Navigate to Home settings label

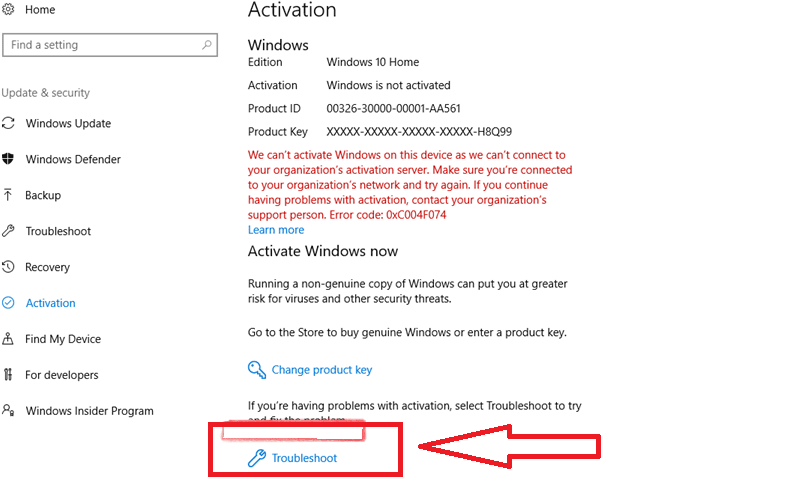pyautogui.click(x=40, y=10)
